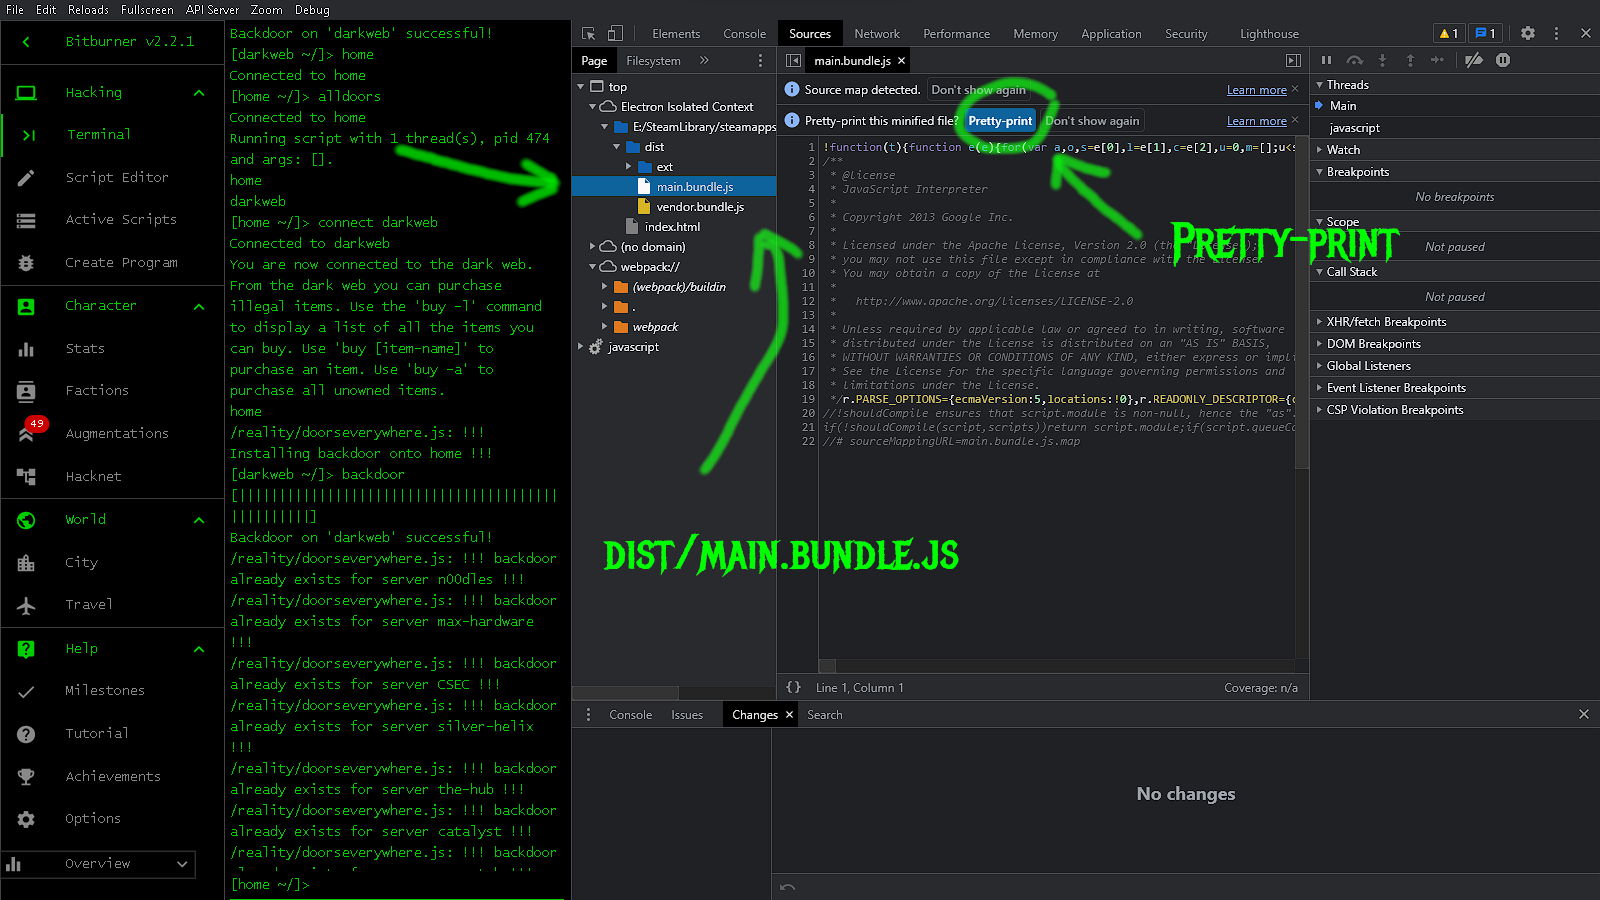Toggle pause on exceptions icon
1600x900 pixels.
(x=1503, y=60)
